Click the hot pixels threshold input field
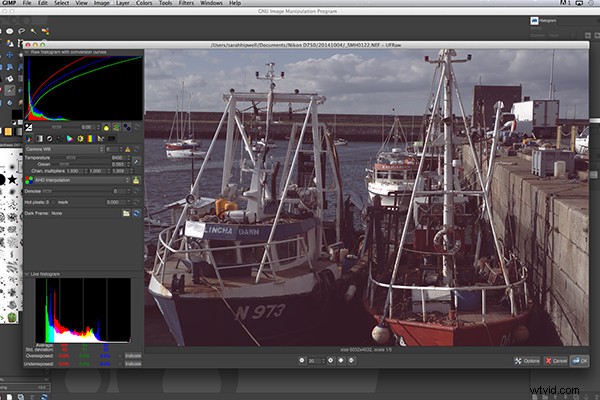 click(x=116, y=202)
